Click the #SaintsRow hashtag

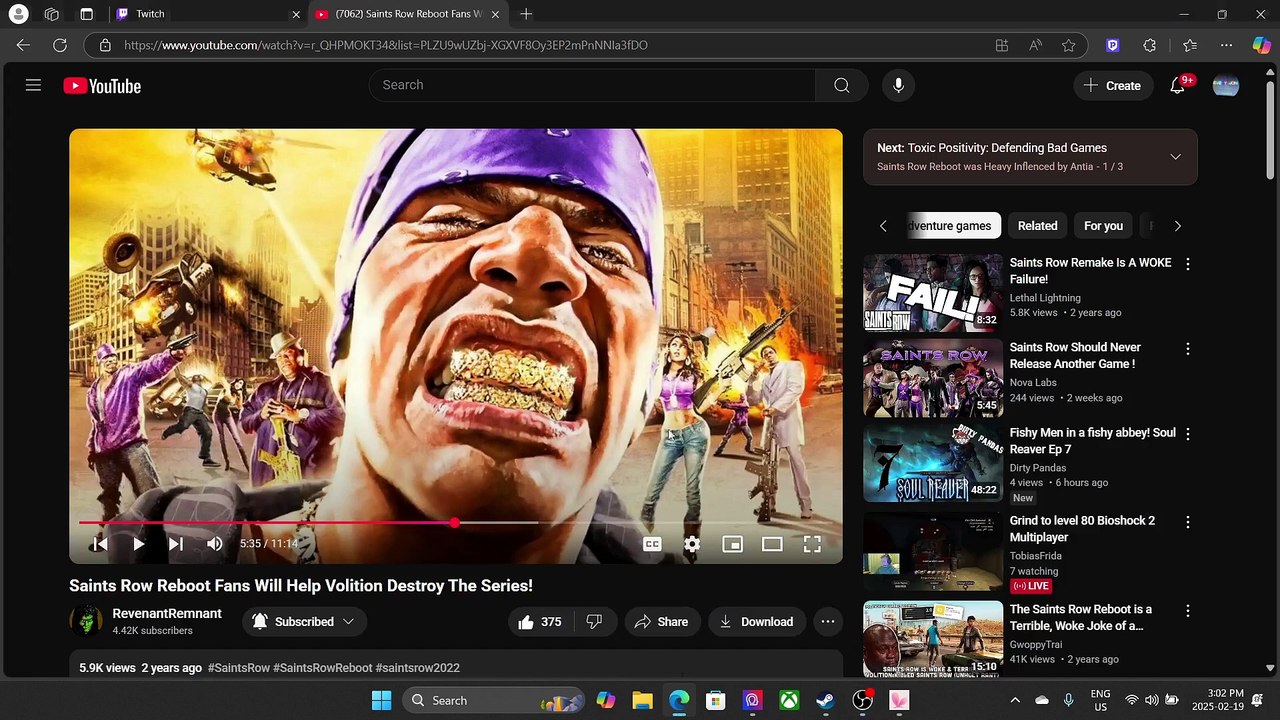pos(239,668)
